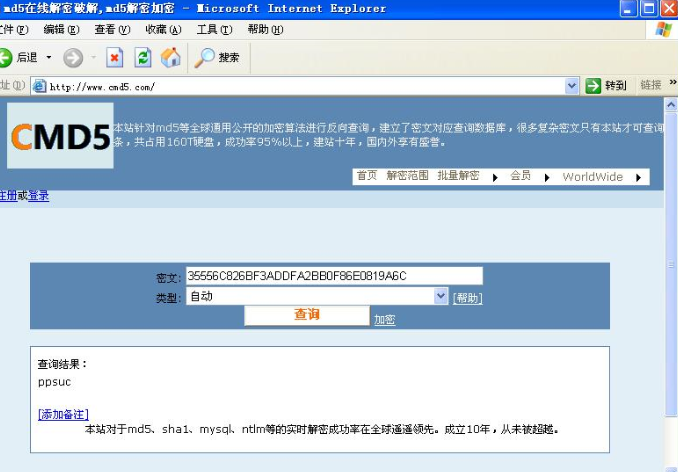The height and width of the screenshot is (472, 678).
Task: Click the 注册 register link
Action: point(8,196)
